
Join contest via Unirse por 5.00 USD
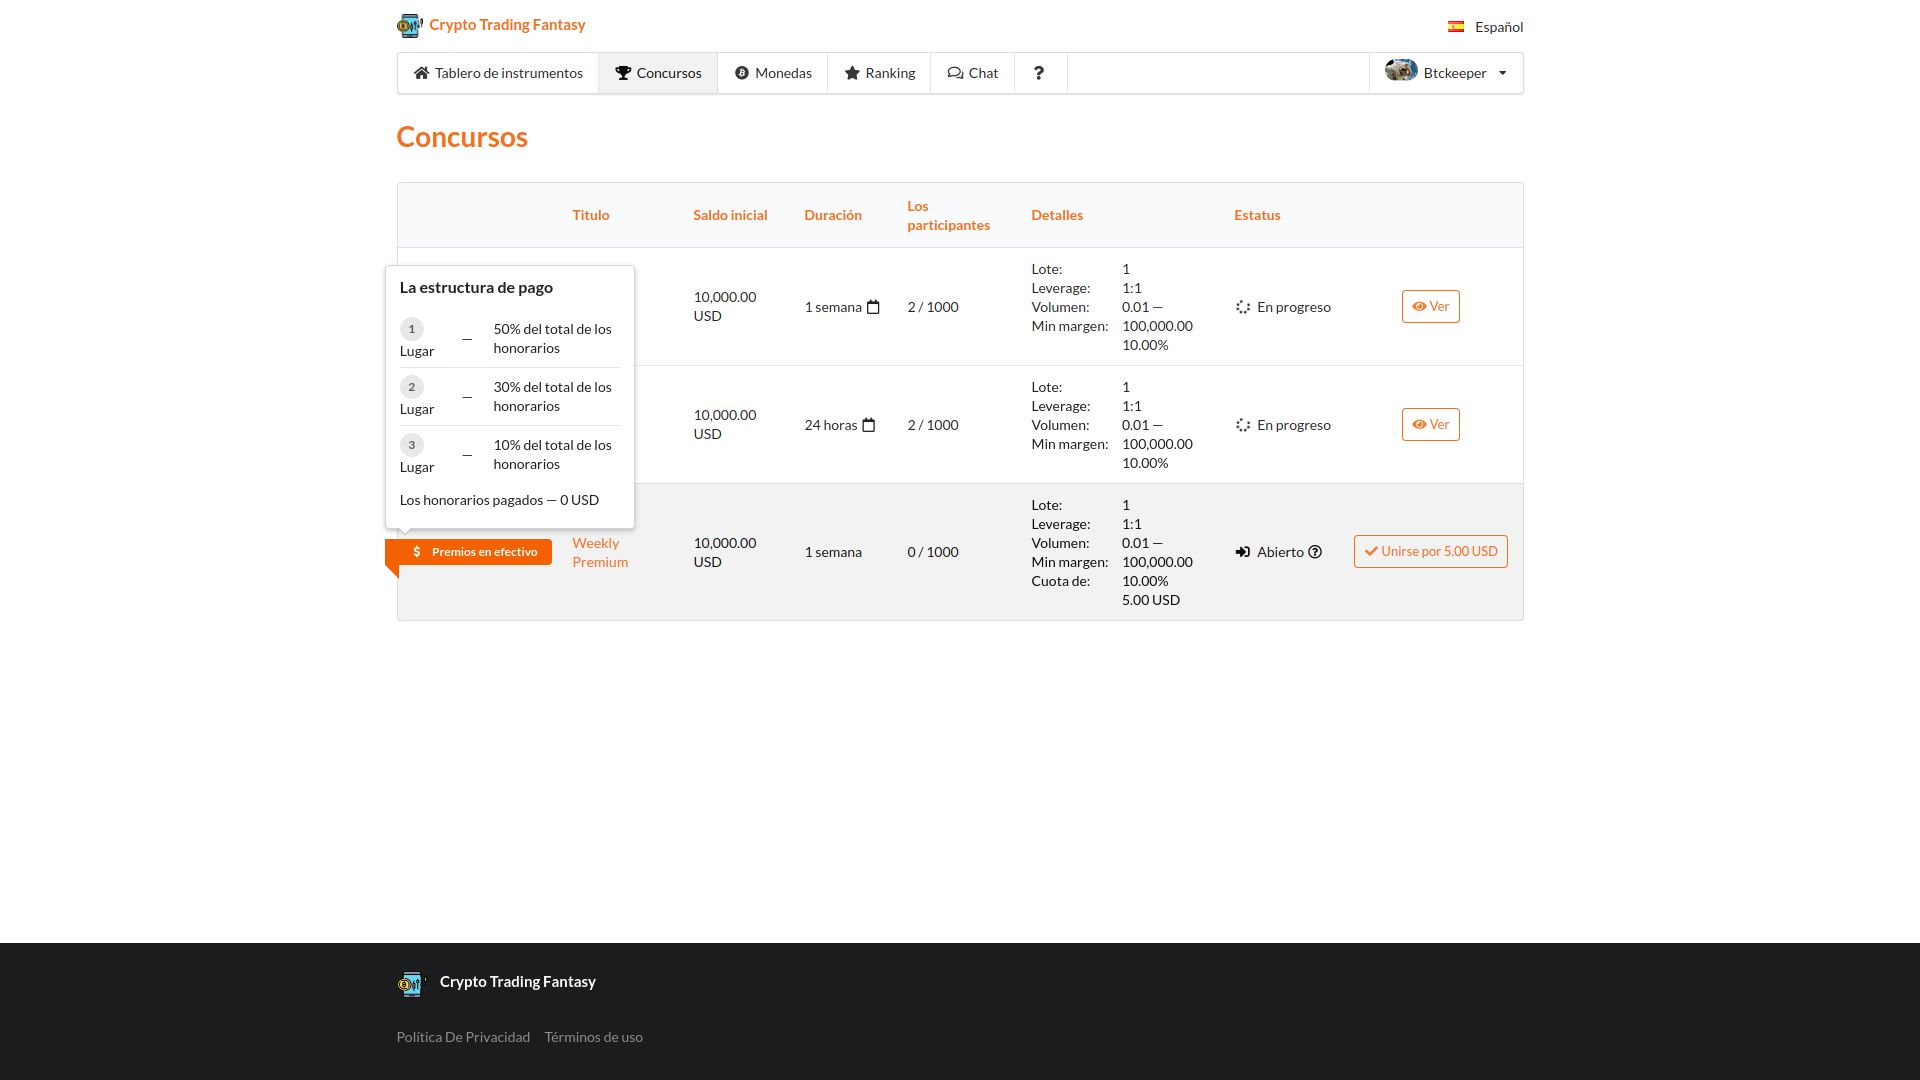(1430, 552)
